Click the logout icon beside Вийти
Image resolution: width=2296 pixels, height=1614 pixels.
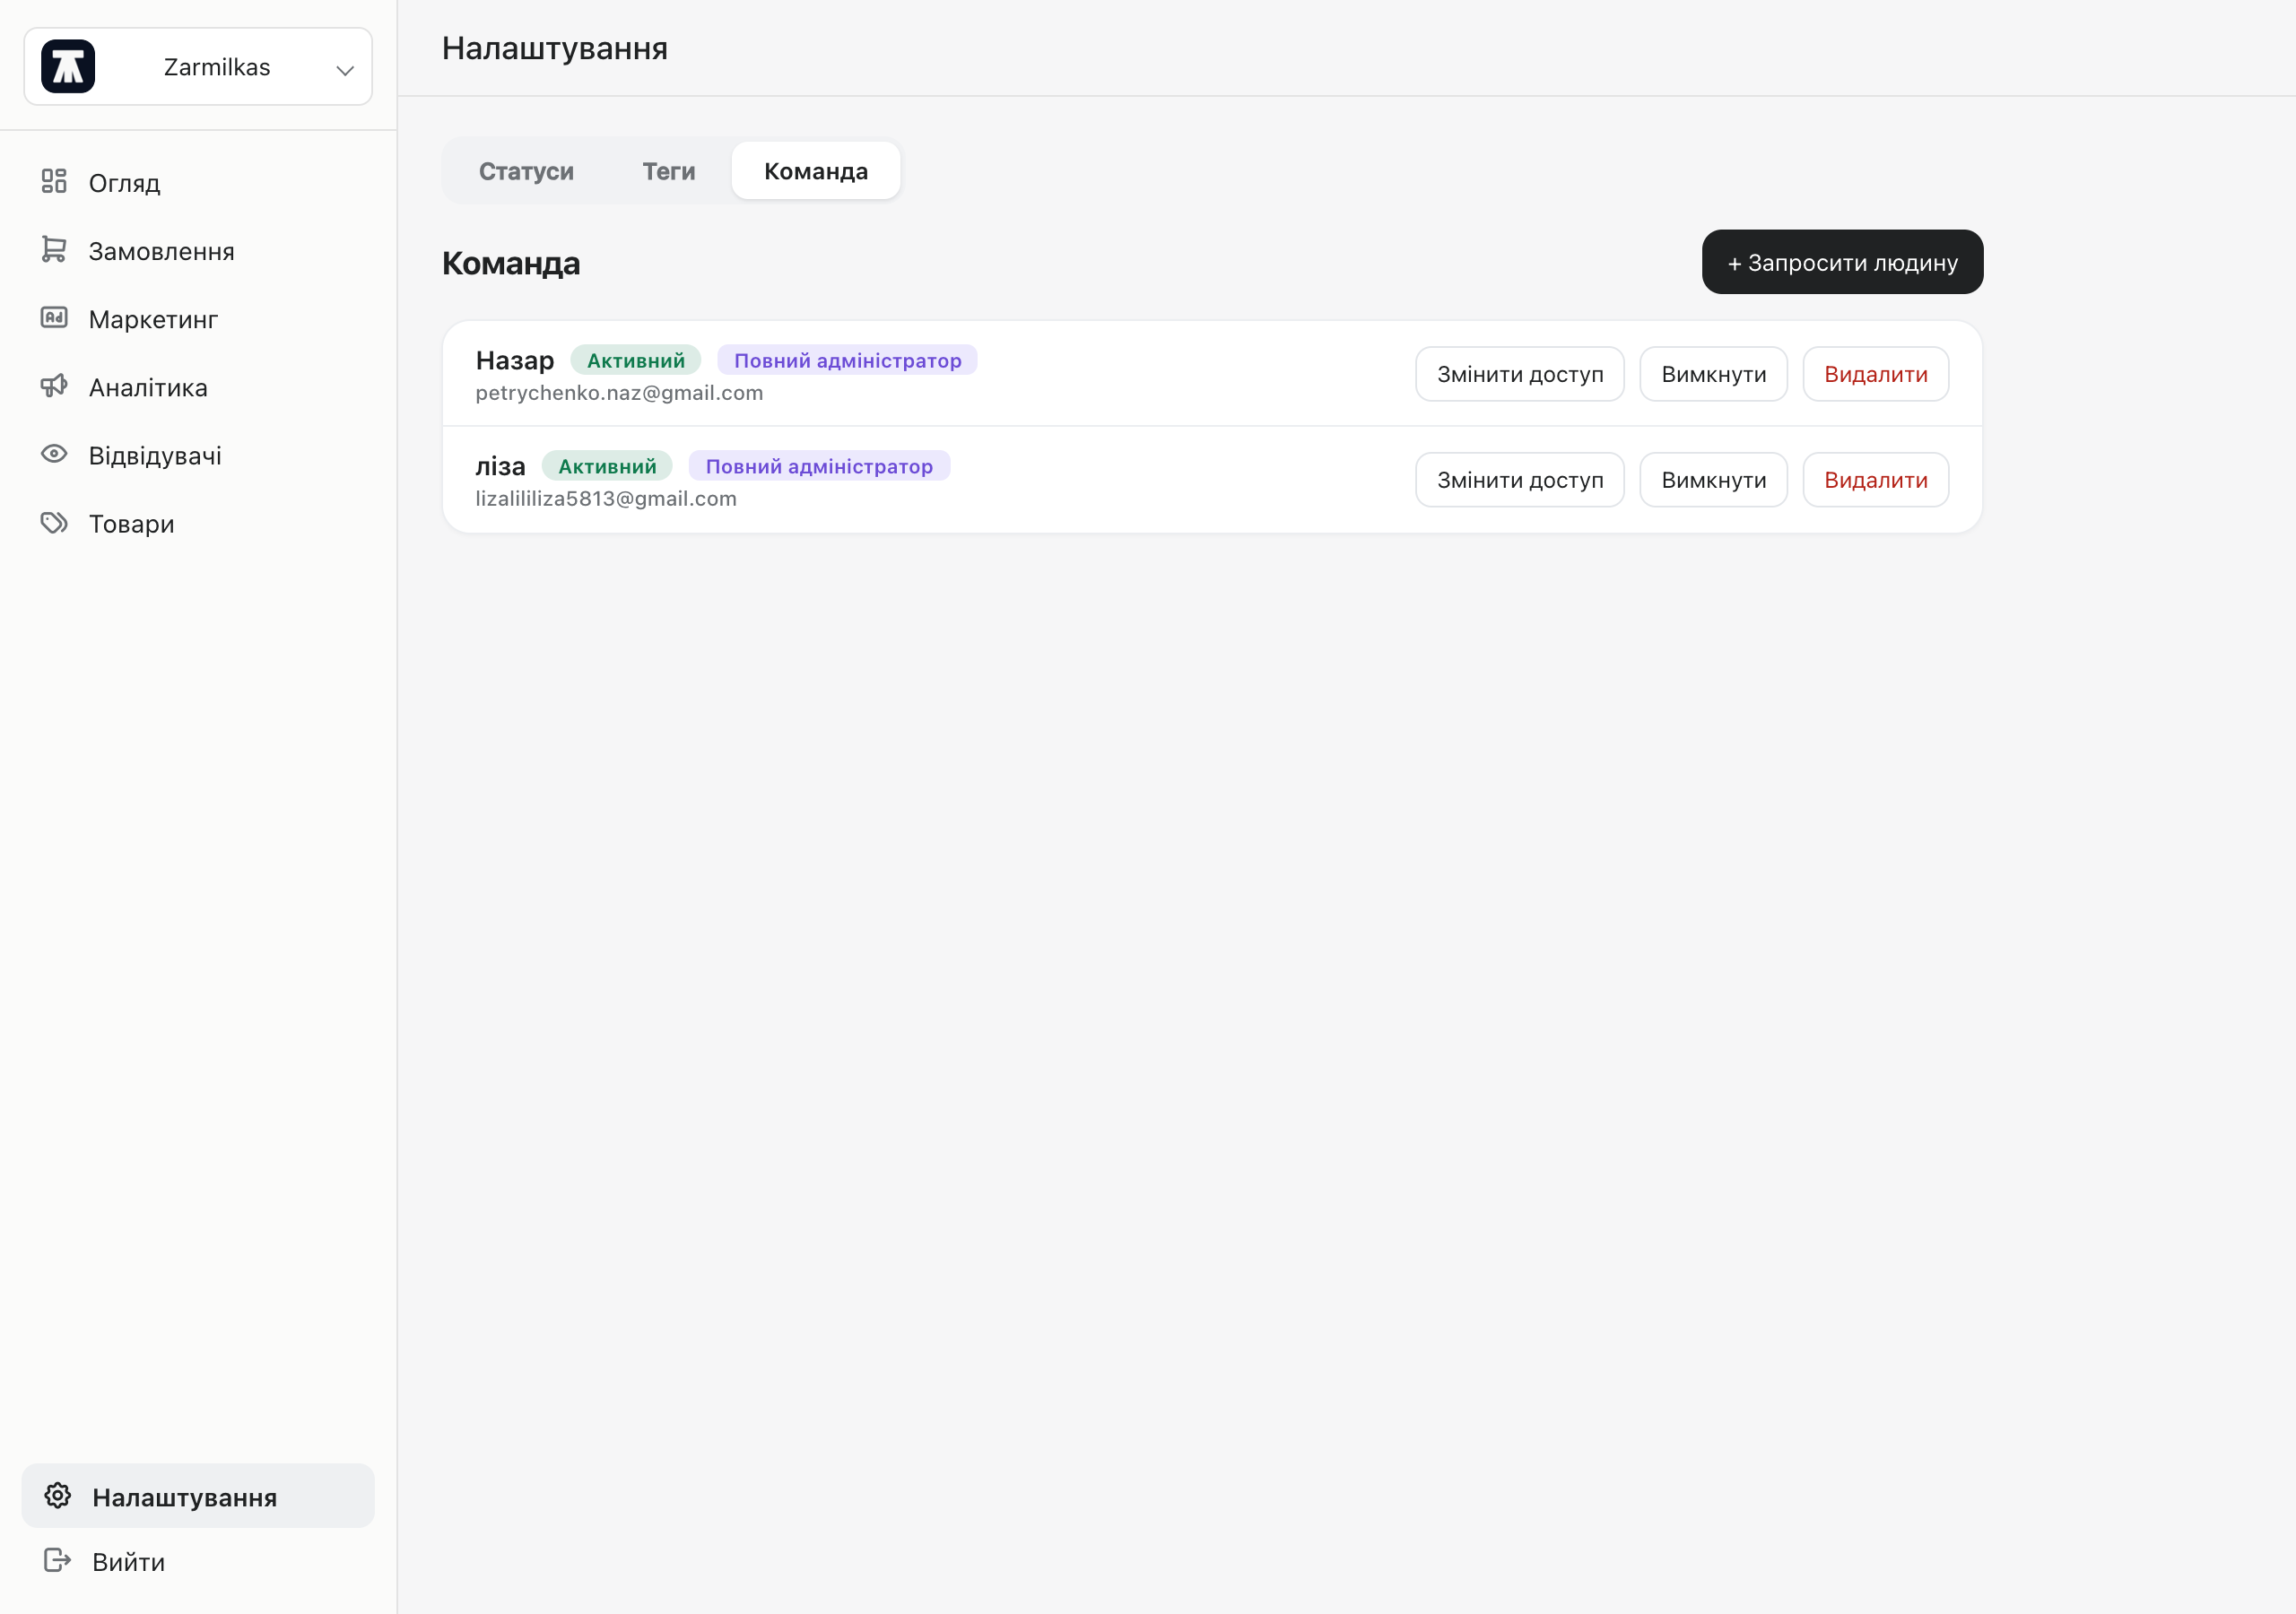tap(58, 1560)
